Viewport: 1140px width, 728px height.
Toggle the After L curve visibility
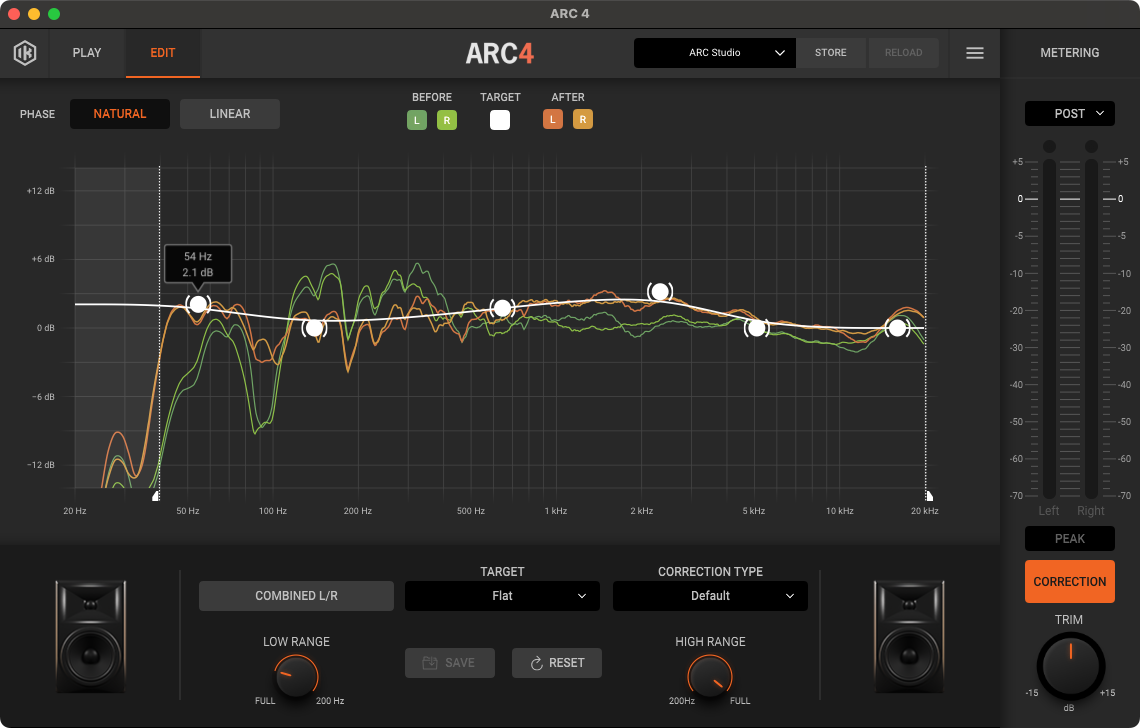553,119
